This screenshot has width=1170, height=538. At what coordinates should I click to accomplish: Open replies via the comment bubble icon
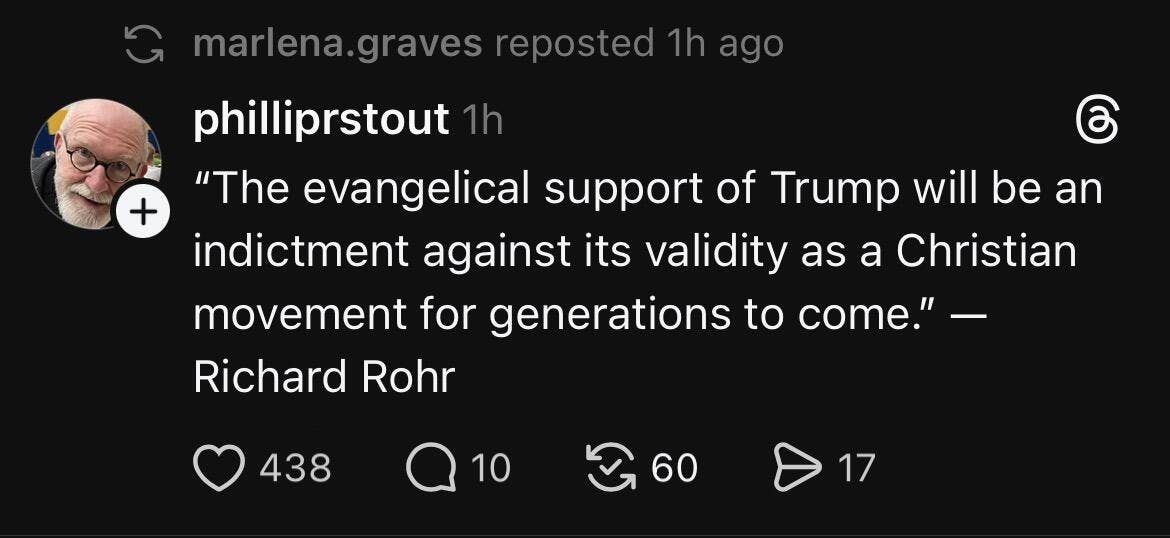pyautogui.click(x=429, y=468)
